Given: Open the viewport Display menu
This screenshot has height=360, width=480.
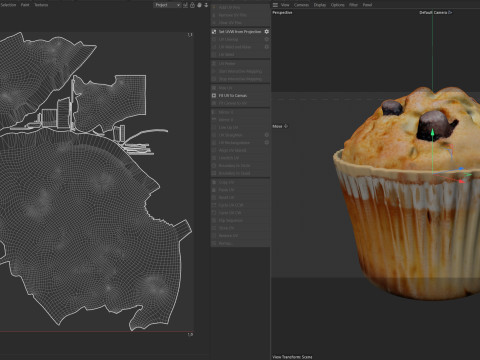Looking at the screenshot, I should pyautogui.click(x=320, y=5).
